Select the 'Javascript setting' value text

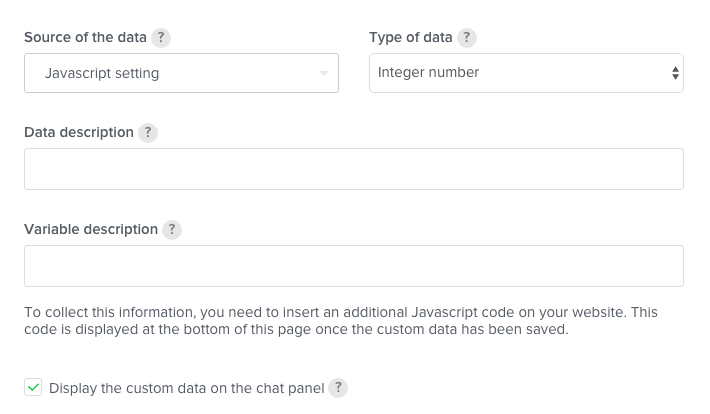pyautogui.click(x=102, y=73)
